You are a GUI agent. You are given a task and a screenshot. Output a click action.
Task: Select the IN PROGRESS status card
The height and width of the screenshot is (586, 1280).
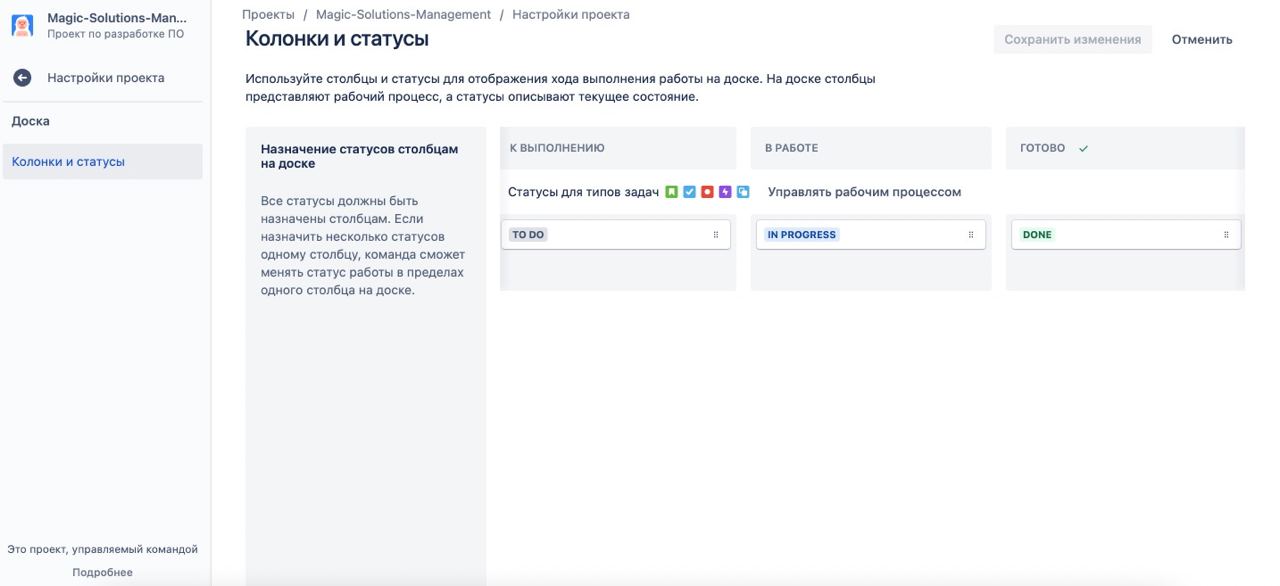871,235
